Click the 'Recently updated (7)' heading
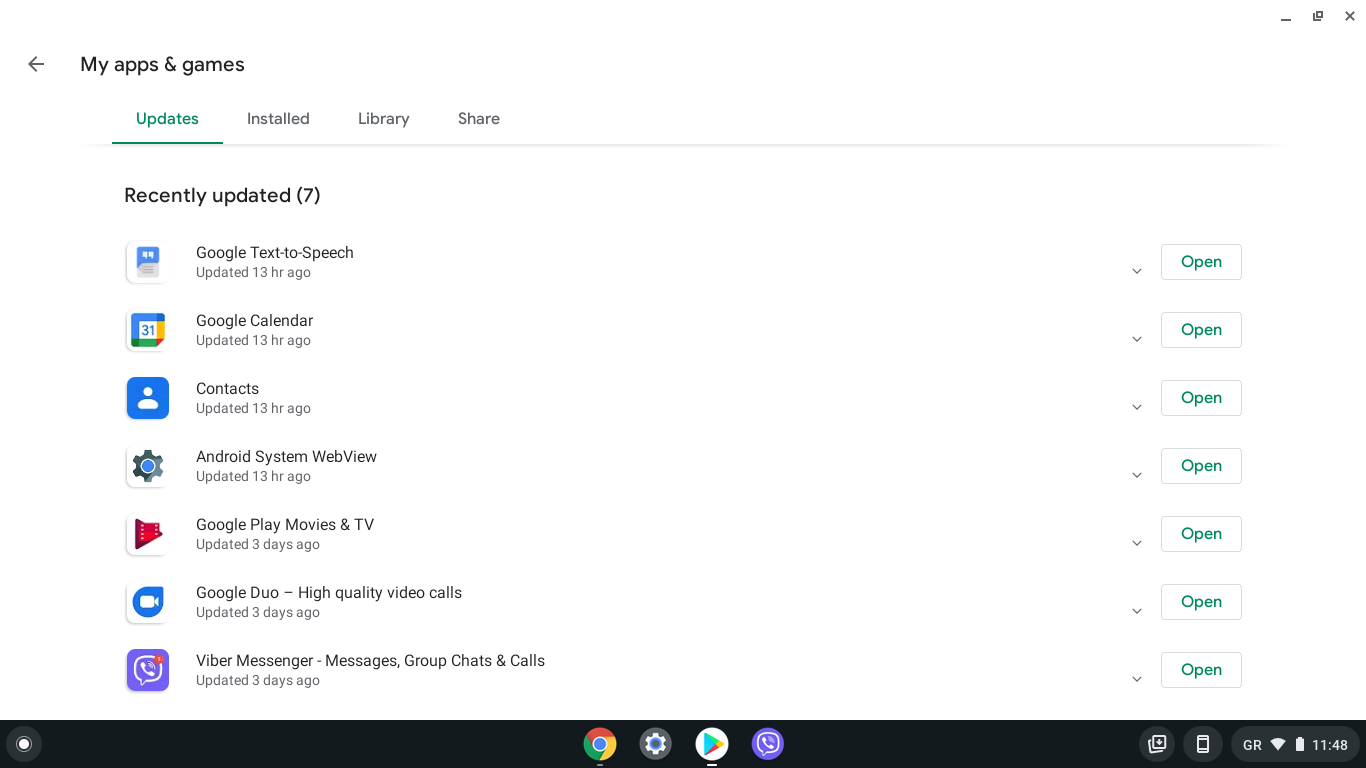Viewport: 1366px width, 768px height. (222, 195)
